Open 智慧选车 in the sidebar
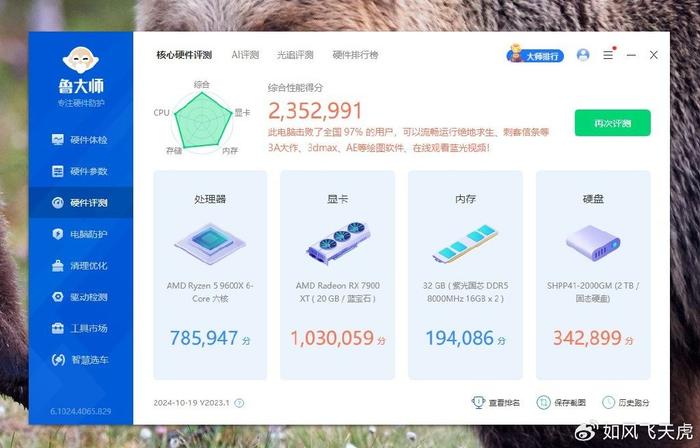 (x=80, y=360)
